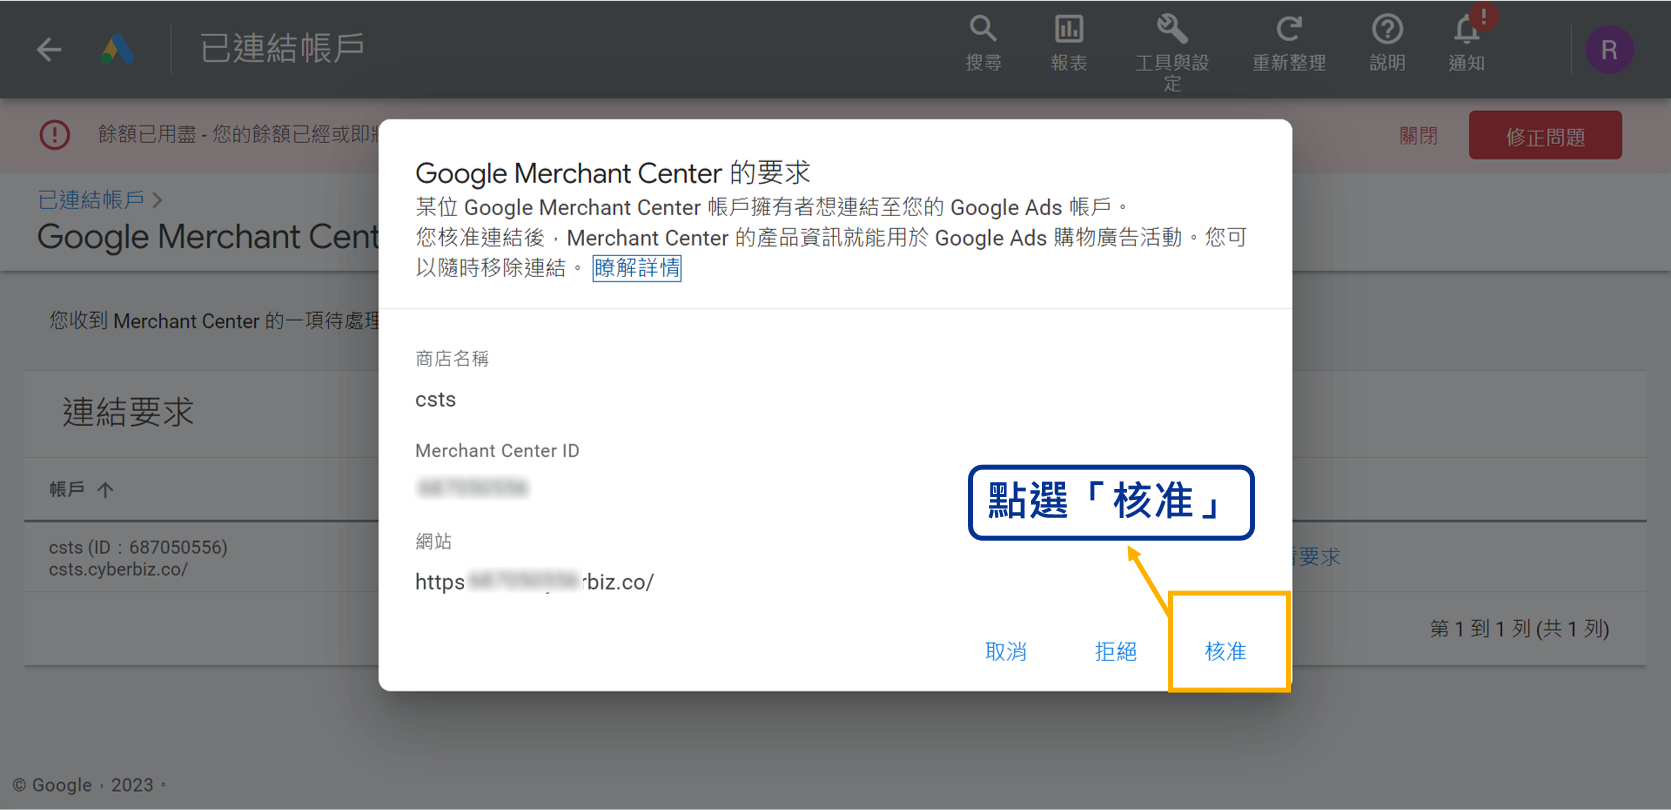Click the © Google，2023 footer text
This screenshot has width=1671, height=810.
pos(89,785)
